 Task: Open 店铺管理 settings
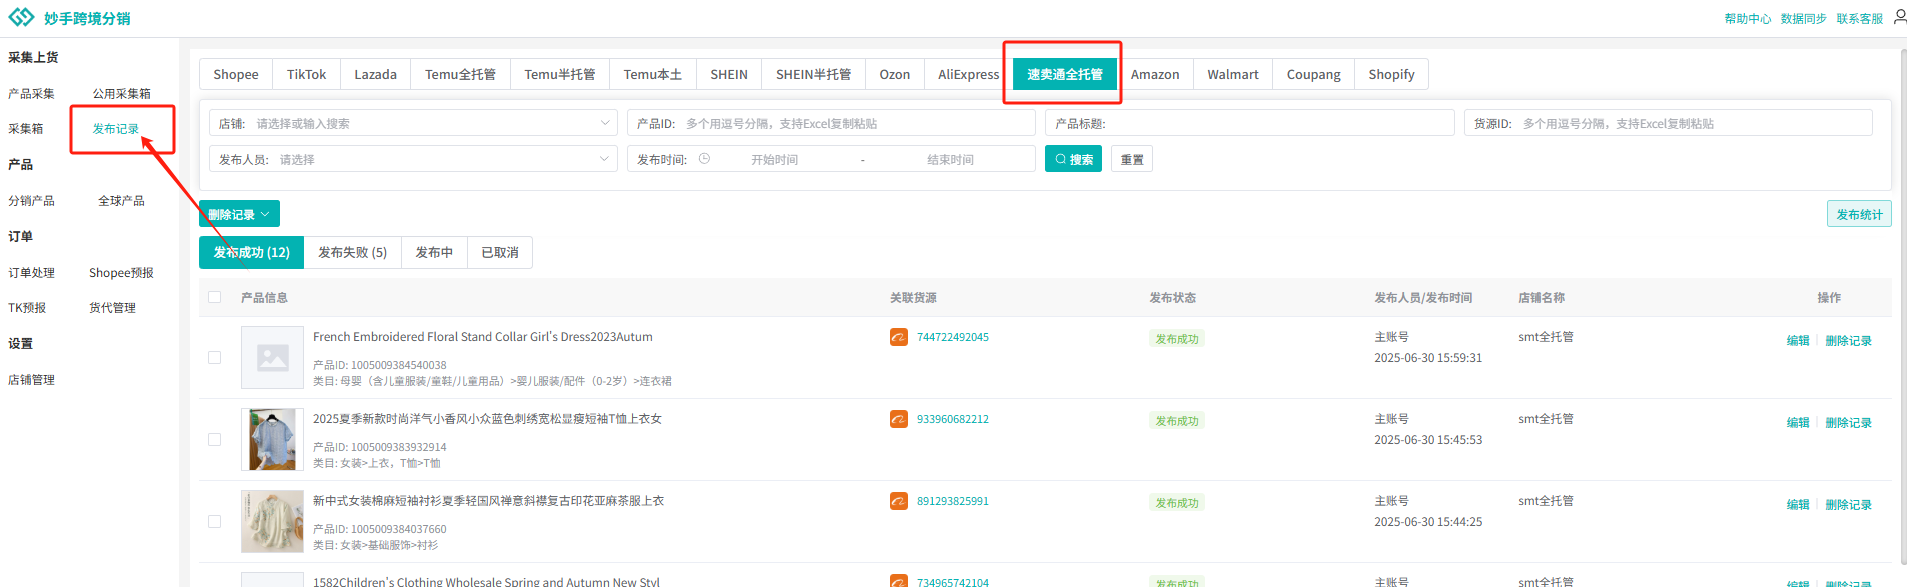31,379
